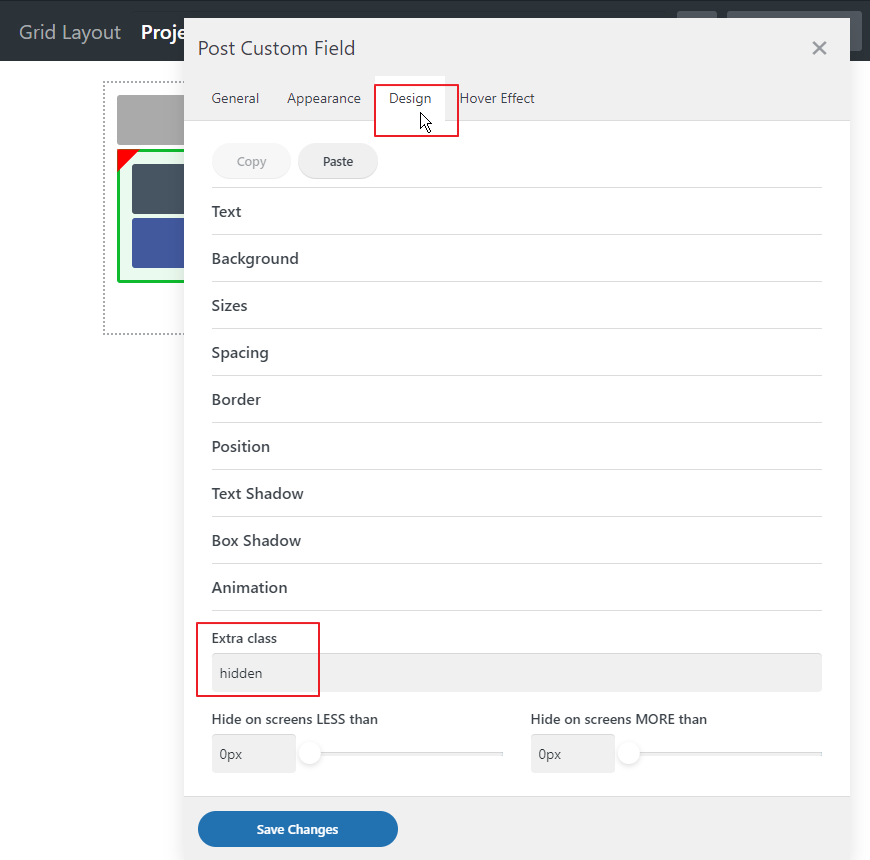This screenshot has height=860, width=870.
Task: Click the Hide on screens MORE than value field
Action: 573,754
